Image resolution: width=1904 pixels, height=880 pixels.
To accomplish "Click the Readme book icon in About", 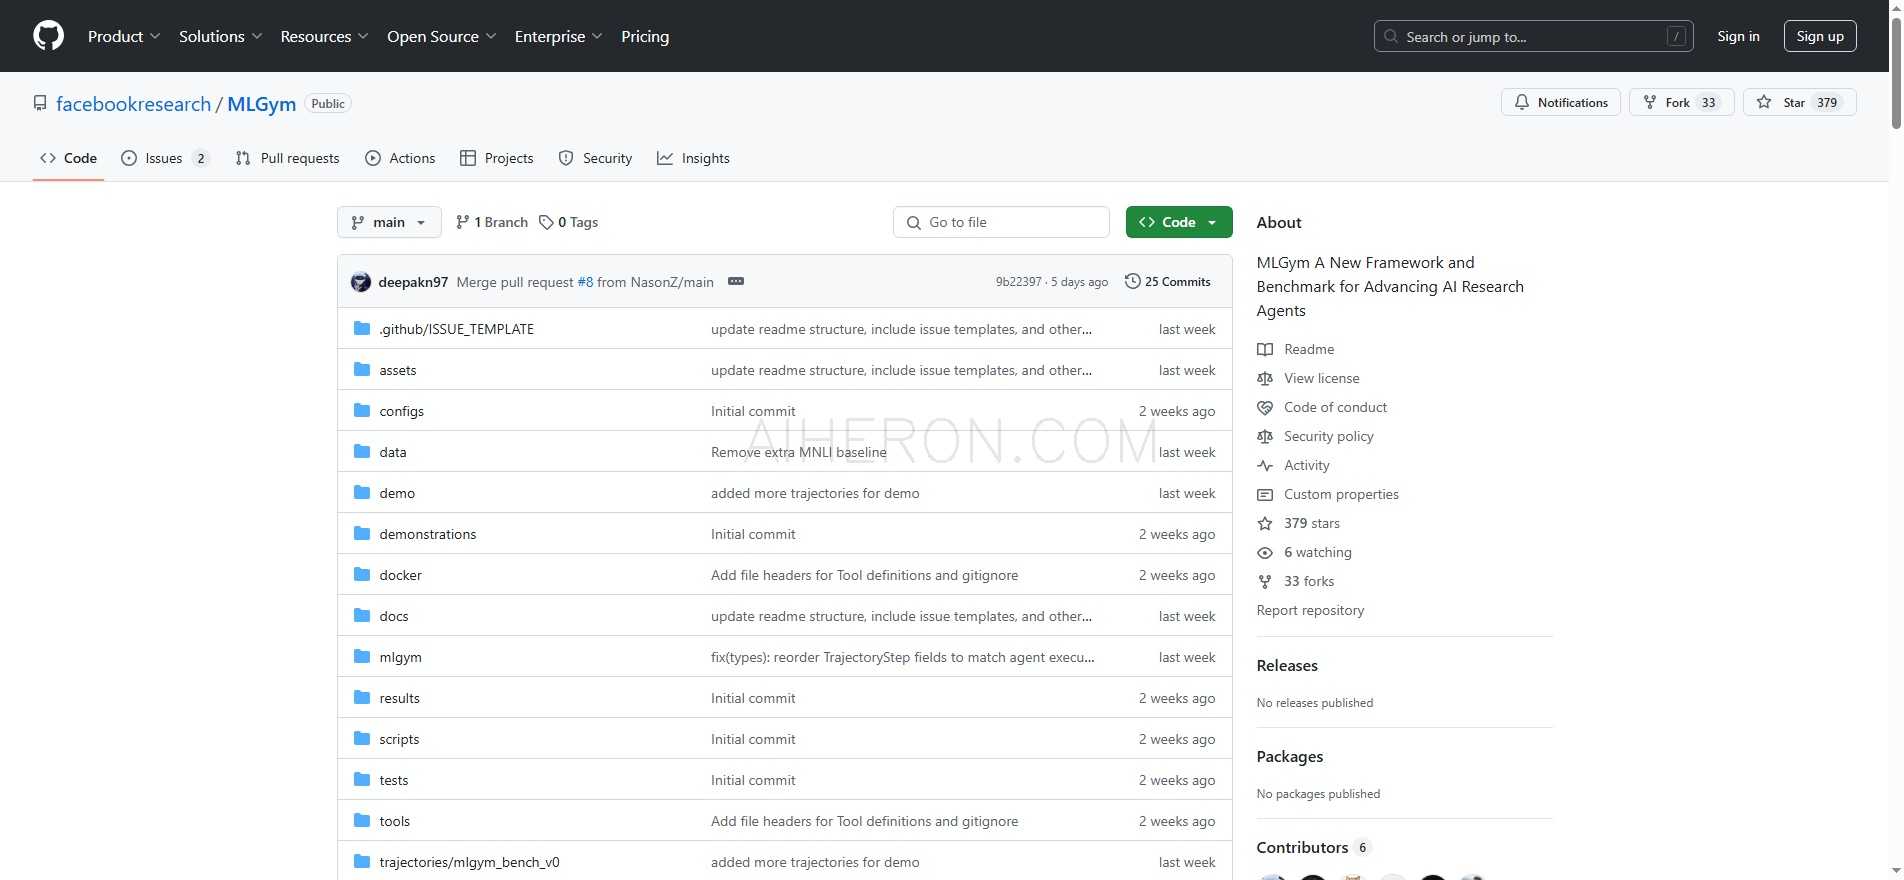I will 1265,349.
